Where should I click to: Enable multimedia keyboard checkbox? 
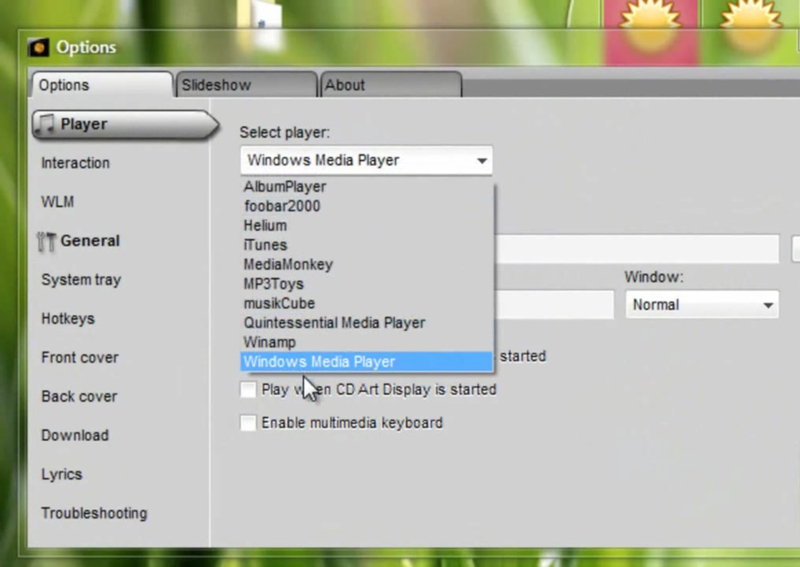pos(248,423)
